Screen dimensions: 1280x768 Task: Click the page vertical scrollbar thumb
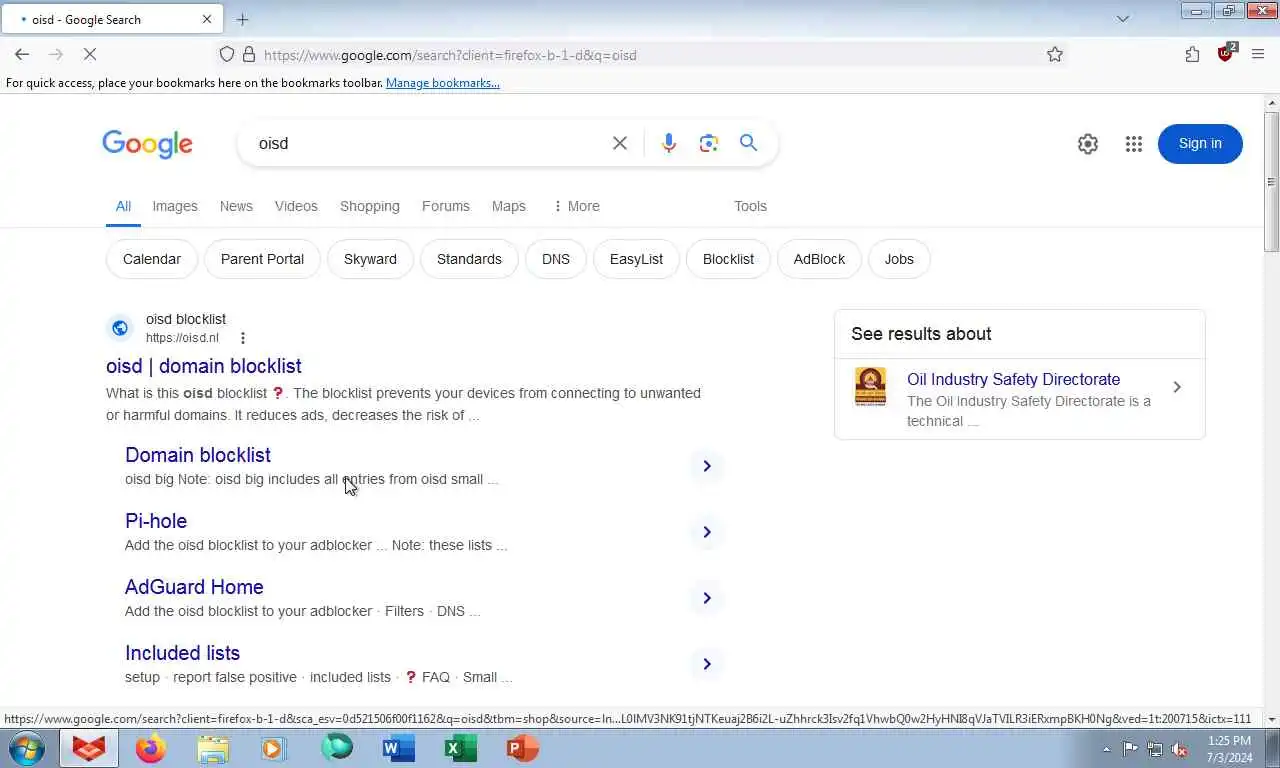click(x=1272, y=182)
